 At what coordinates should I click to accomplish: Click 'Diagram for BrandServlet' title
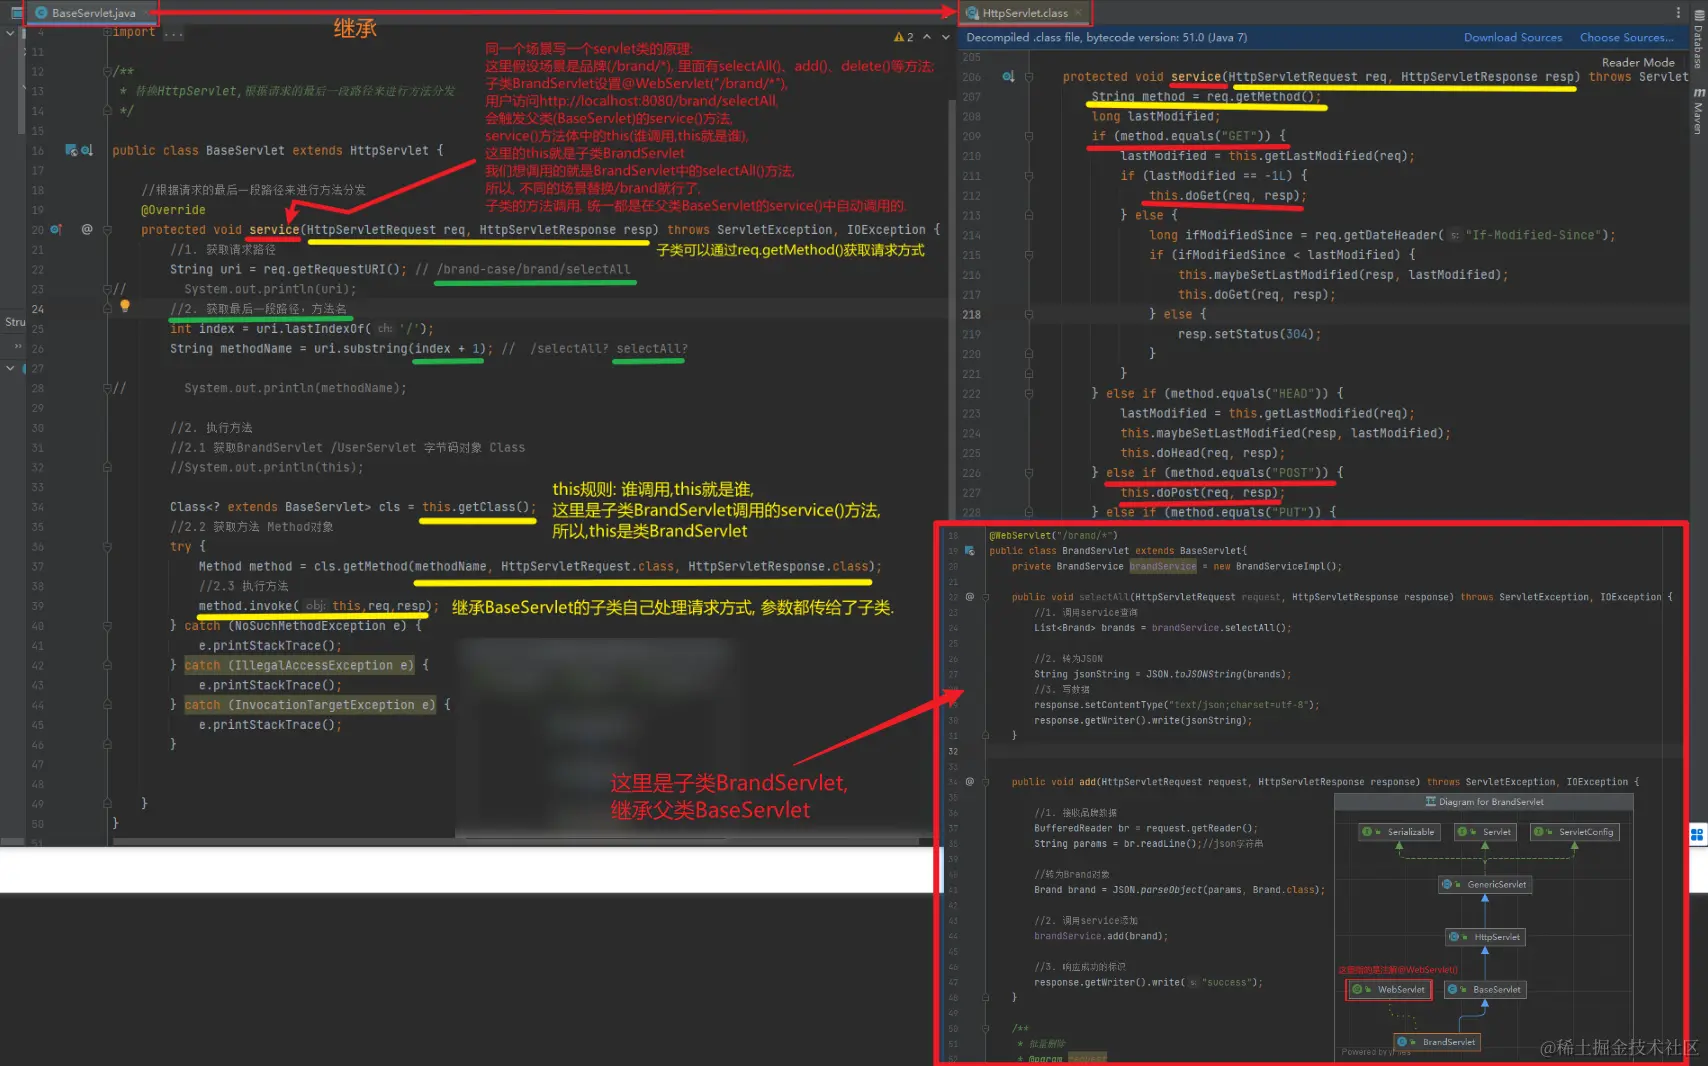1491,802
